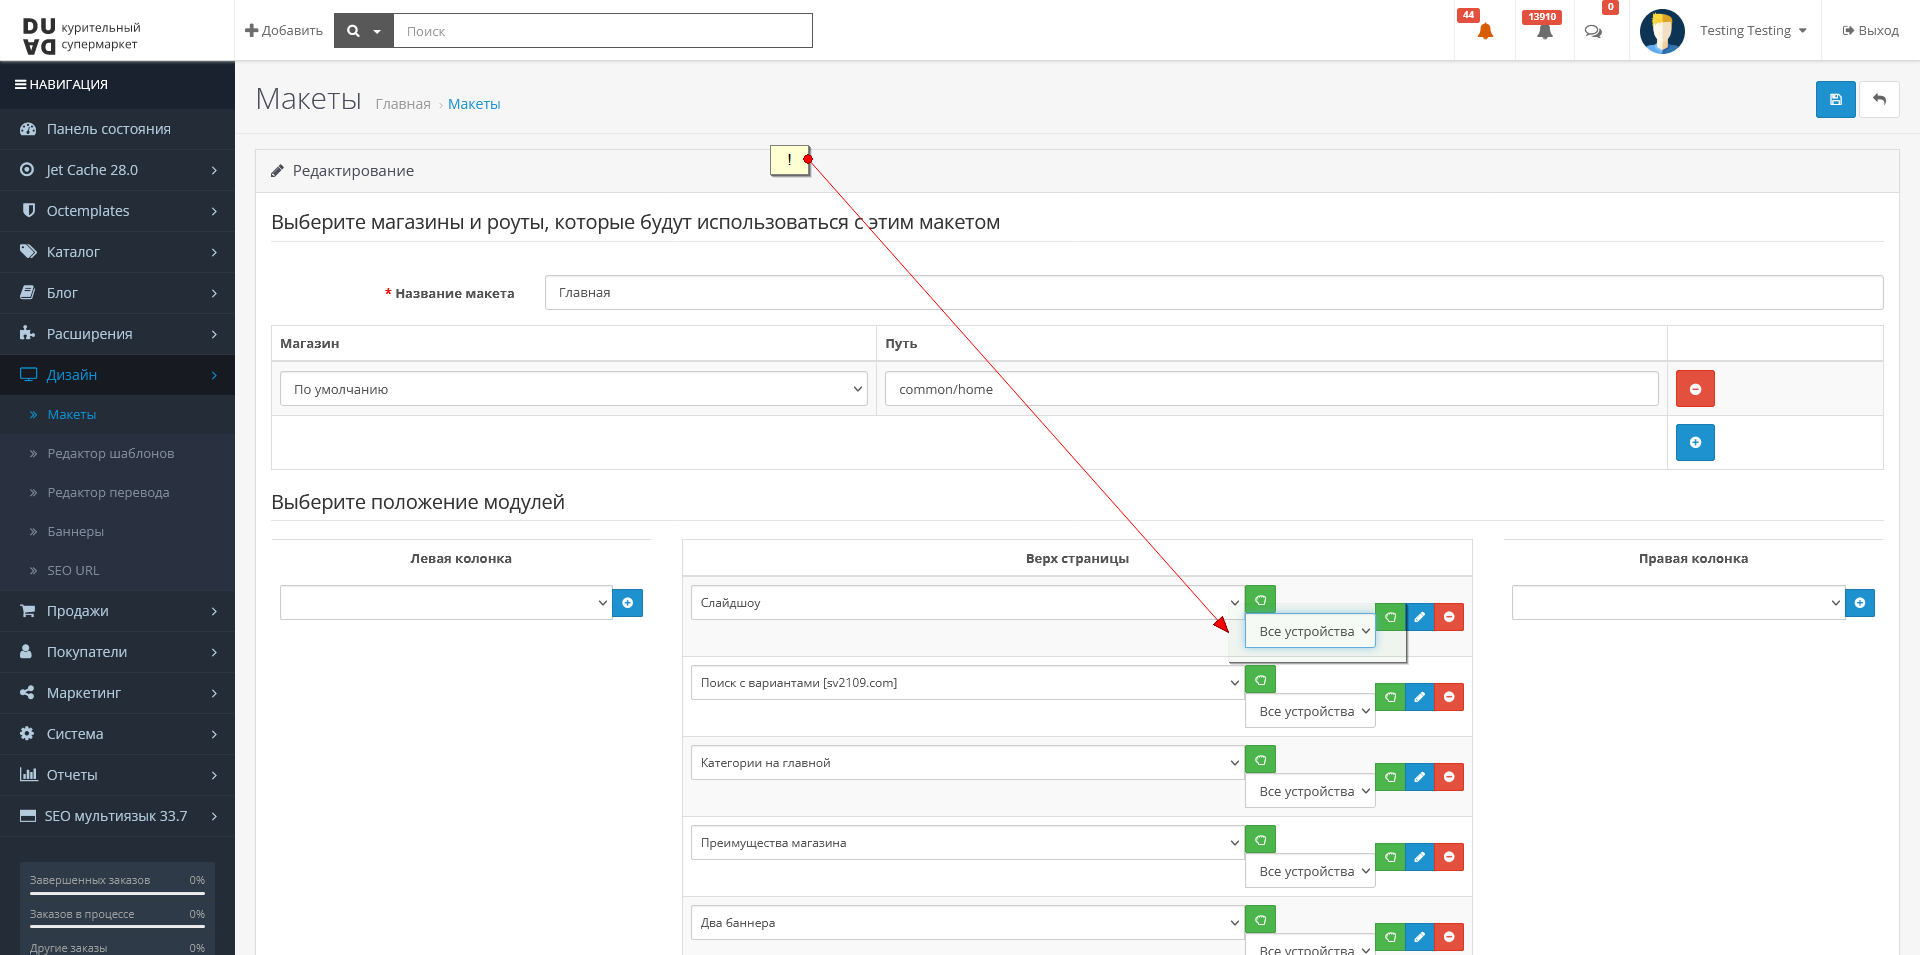Screen dimensions: 1920x955
Task: Click the back arrow button near save
Action: [x=1879, y=99]
